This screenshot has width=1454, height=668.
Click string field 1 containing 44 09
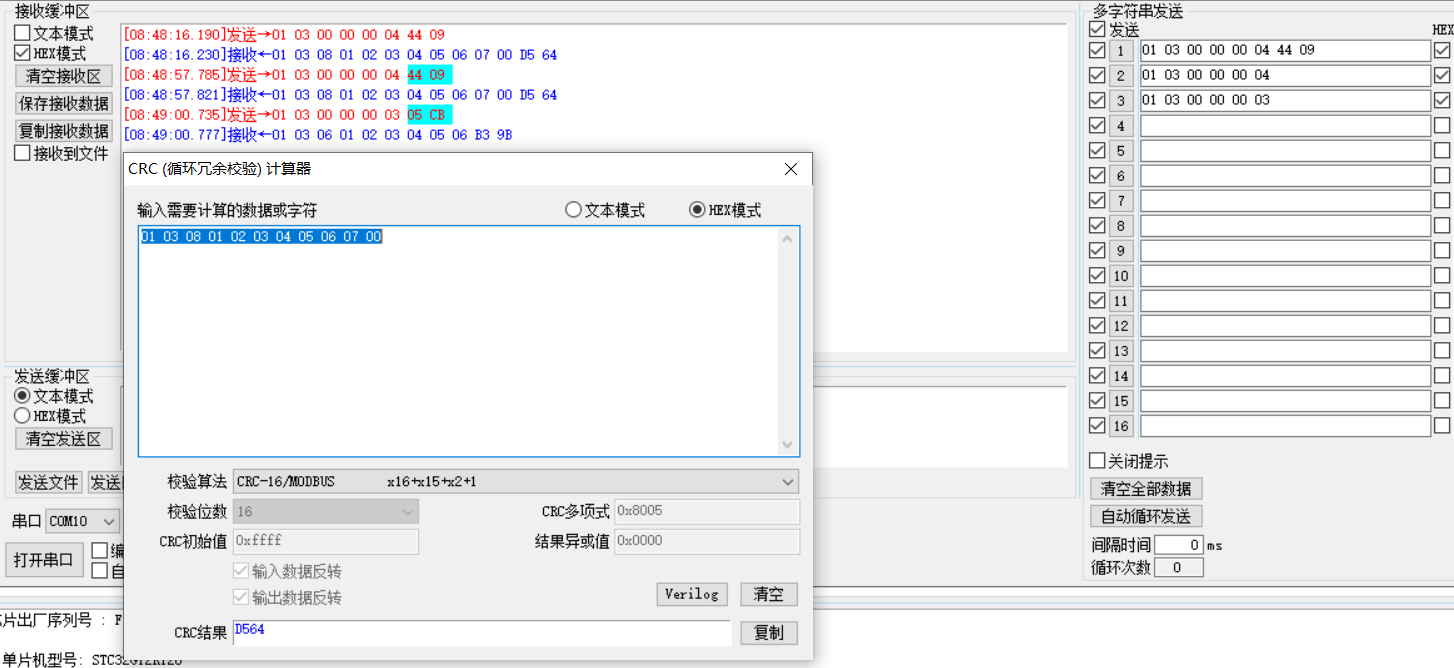pyautogui.click(x=1285, y=50)
